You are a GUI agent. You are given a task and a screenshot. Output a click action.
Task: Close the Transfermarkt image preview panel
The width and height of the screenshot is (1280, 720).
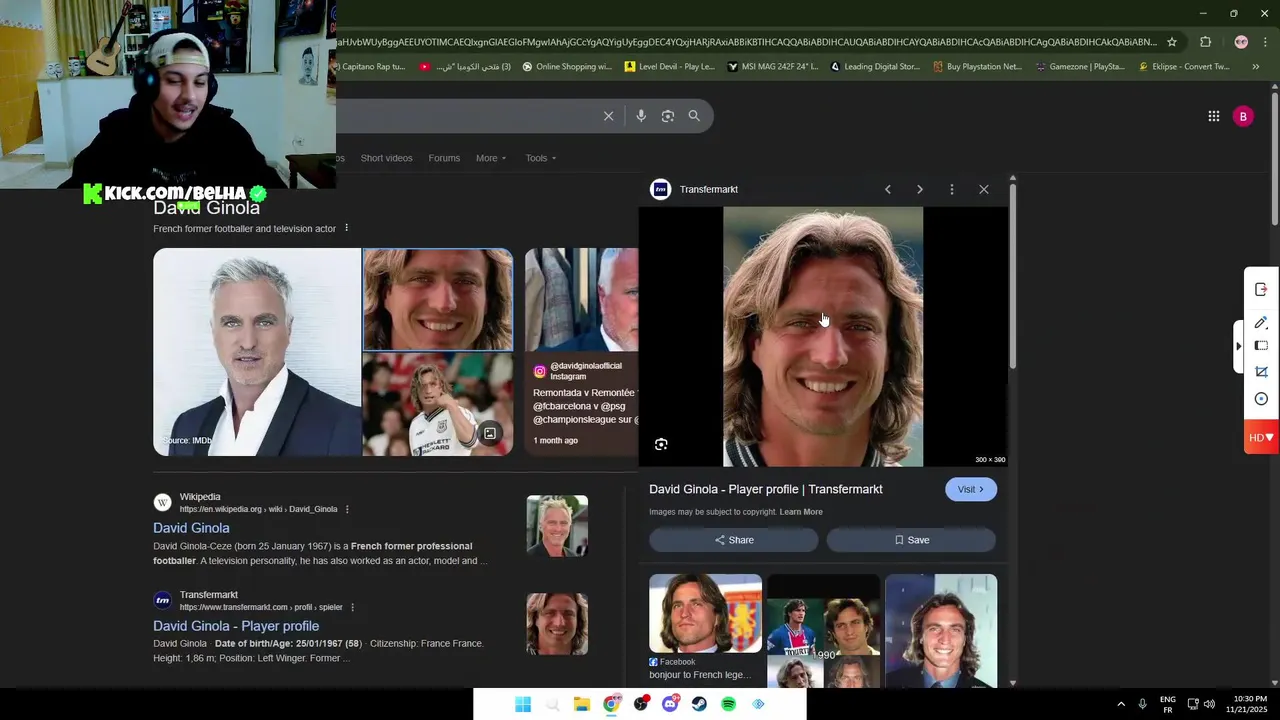pos(984,189)
